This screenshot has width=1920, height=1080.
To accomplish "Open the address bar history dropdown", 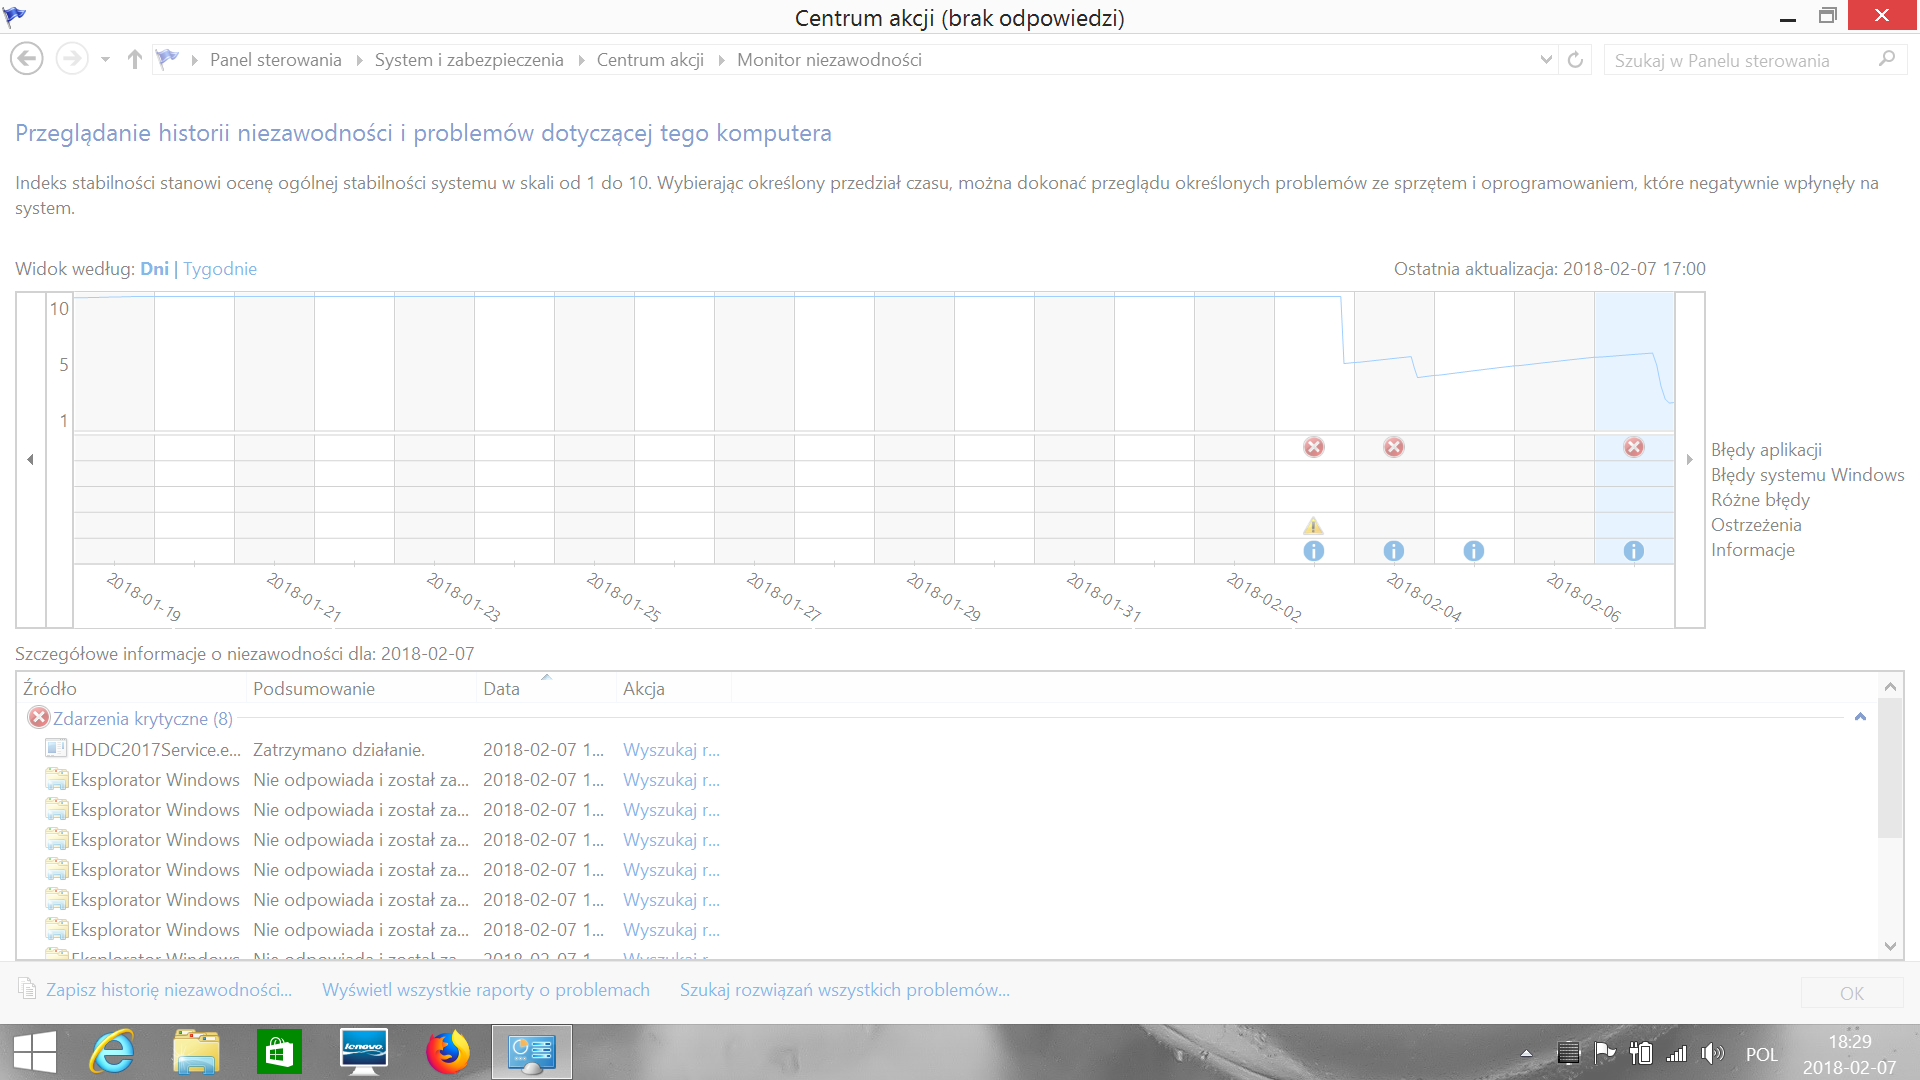I will [x=1546, y=60].
